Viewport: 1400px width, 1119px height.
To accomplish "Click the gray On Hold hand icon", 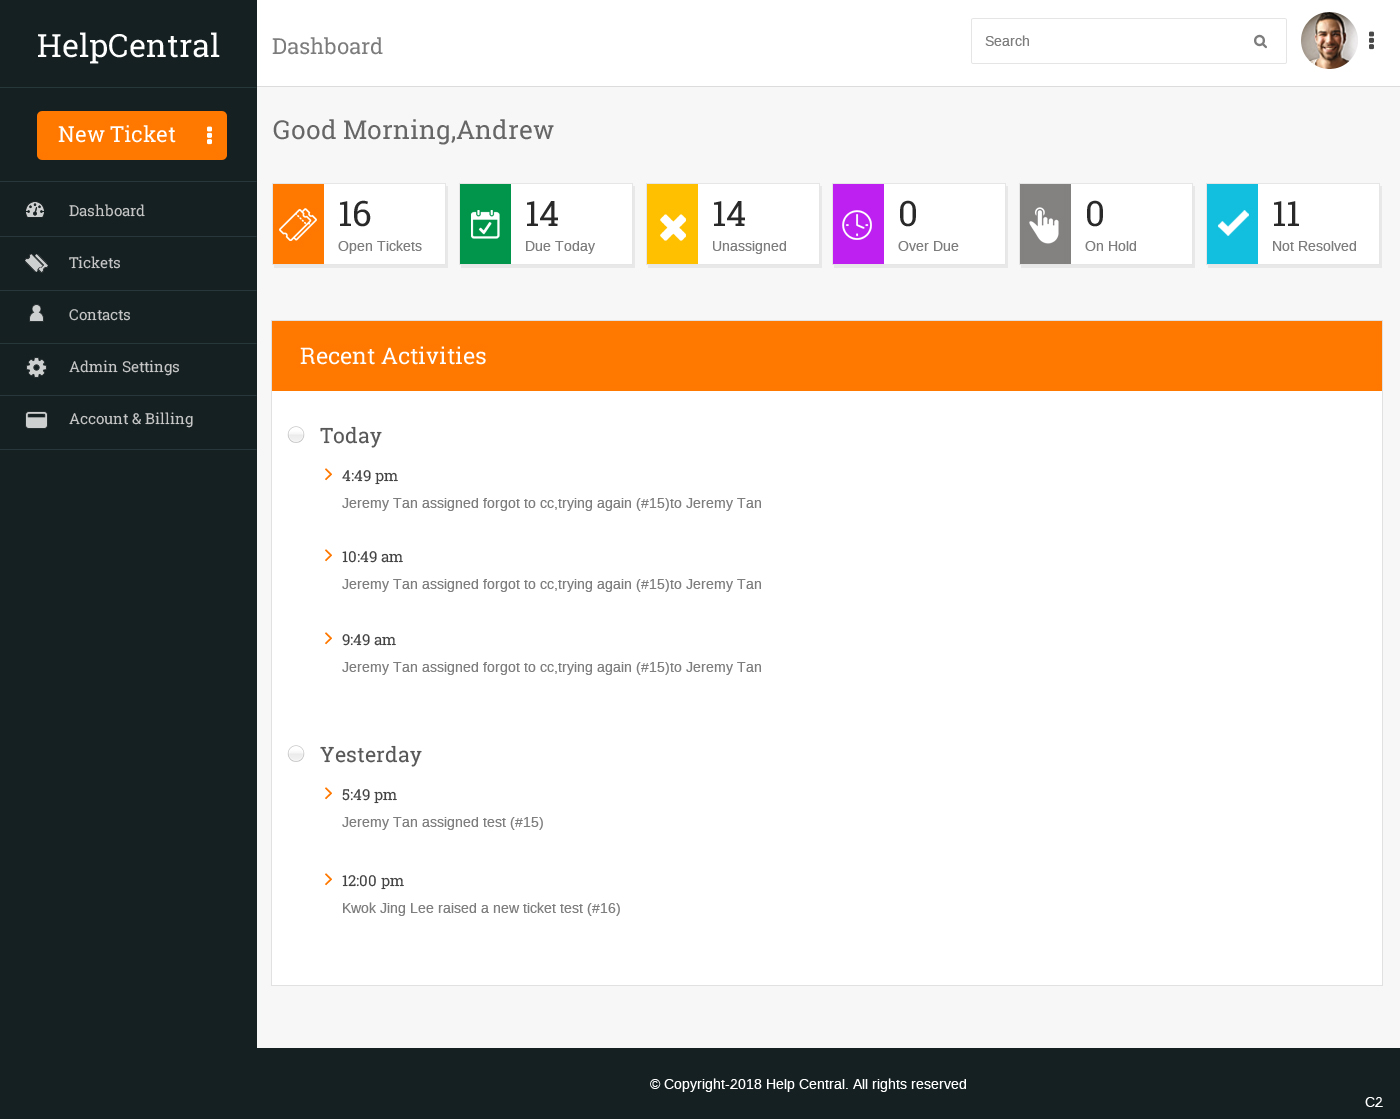I will tap(1045, 224).
